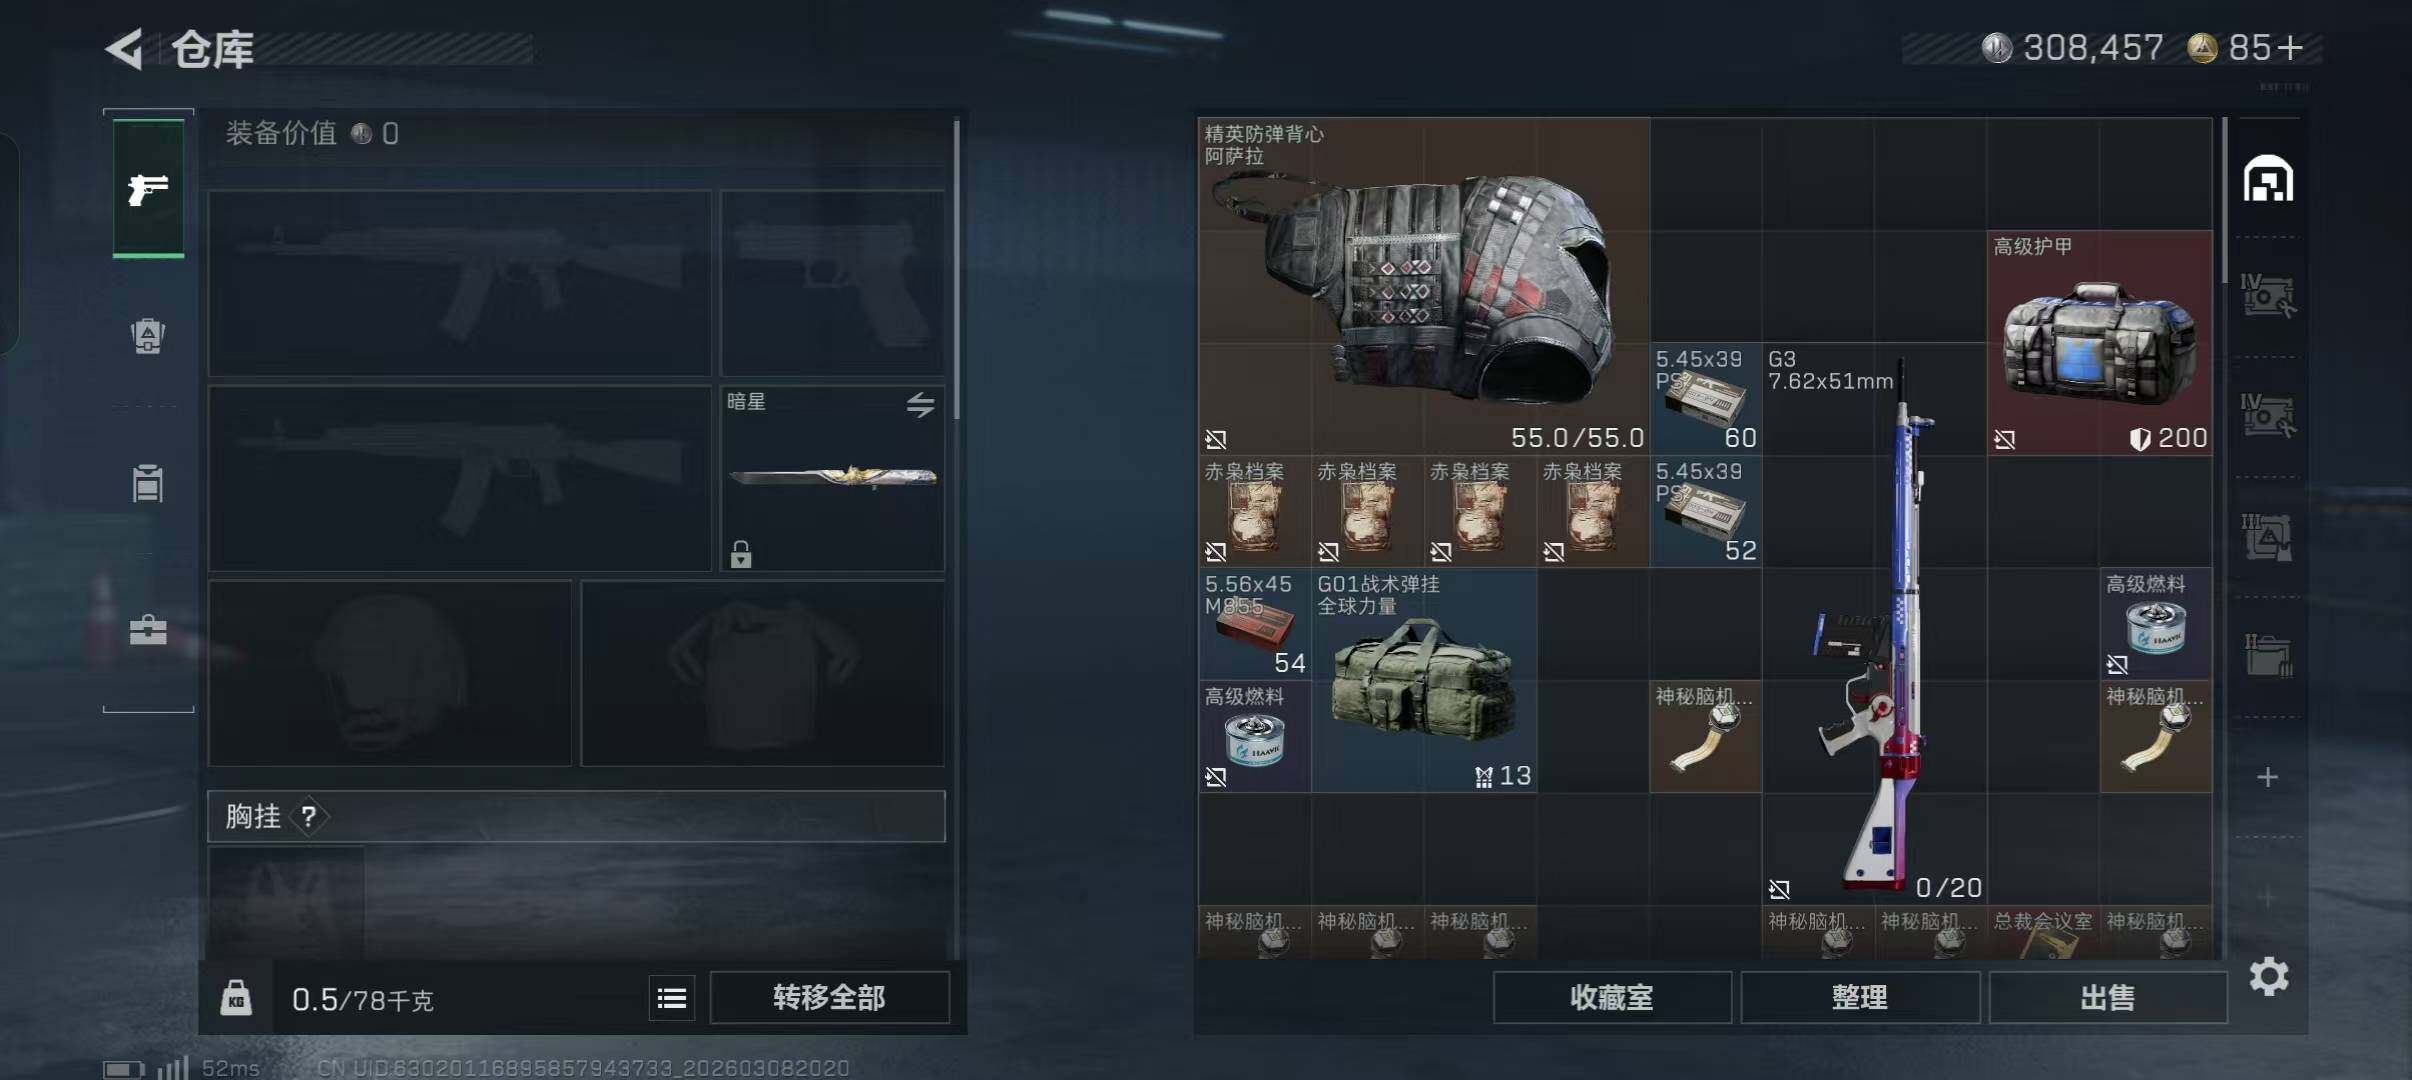
Task: Go back using the arrow beside 仓库
Action: [125, 49]
